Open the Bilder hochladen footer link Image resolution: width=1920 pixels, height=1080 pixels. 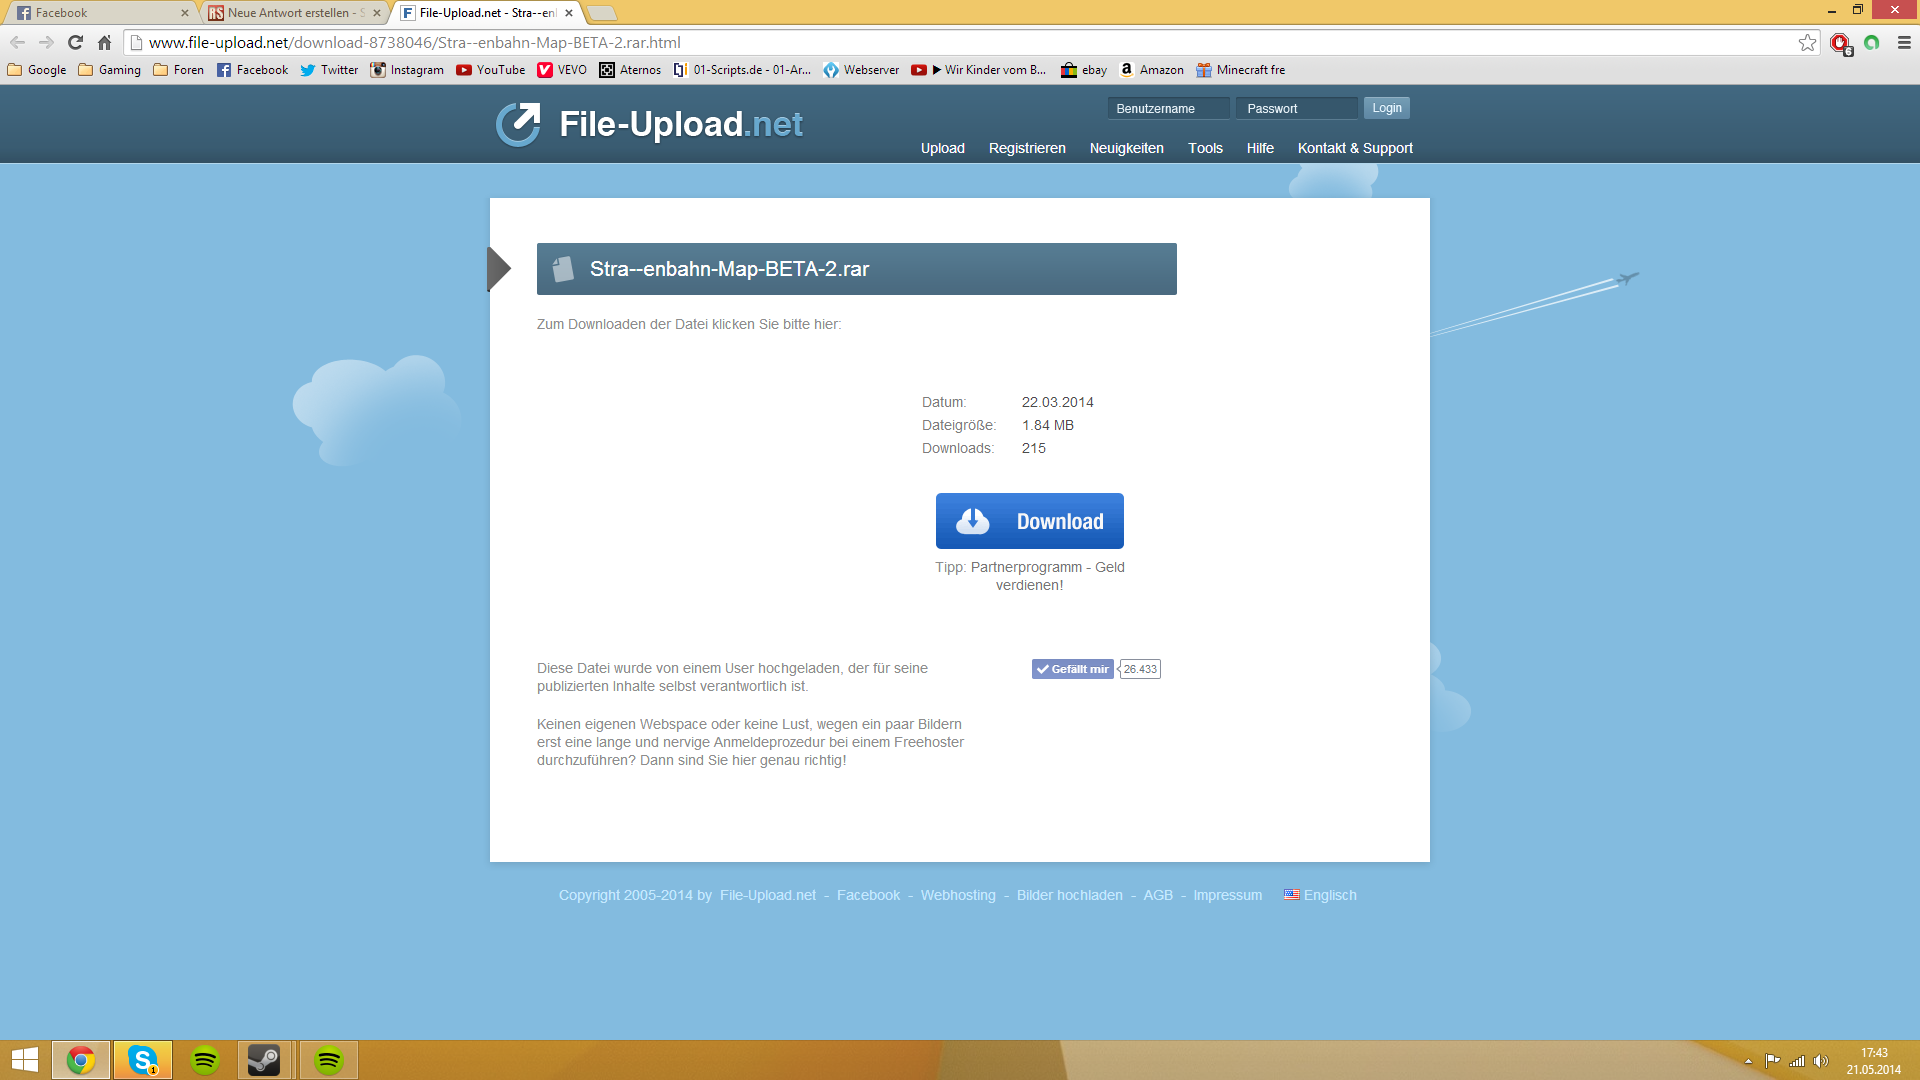point(1069,895)
